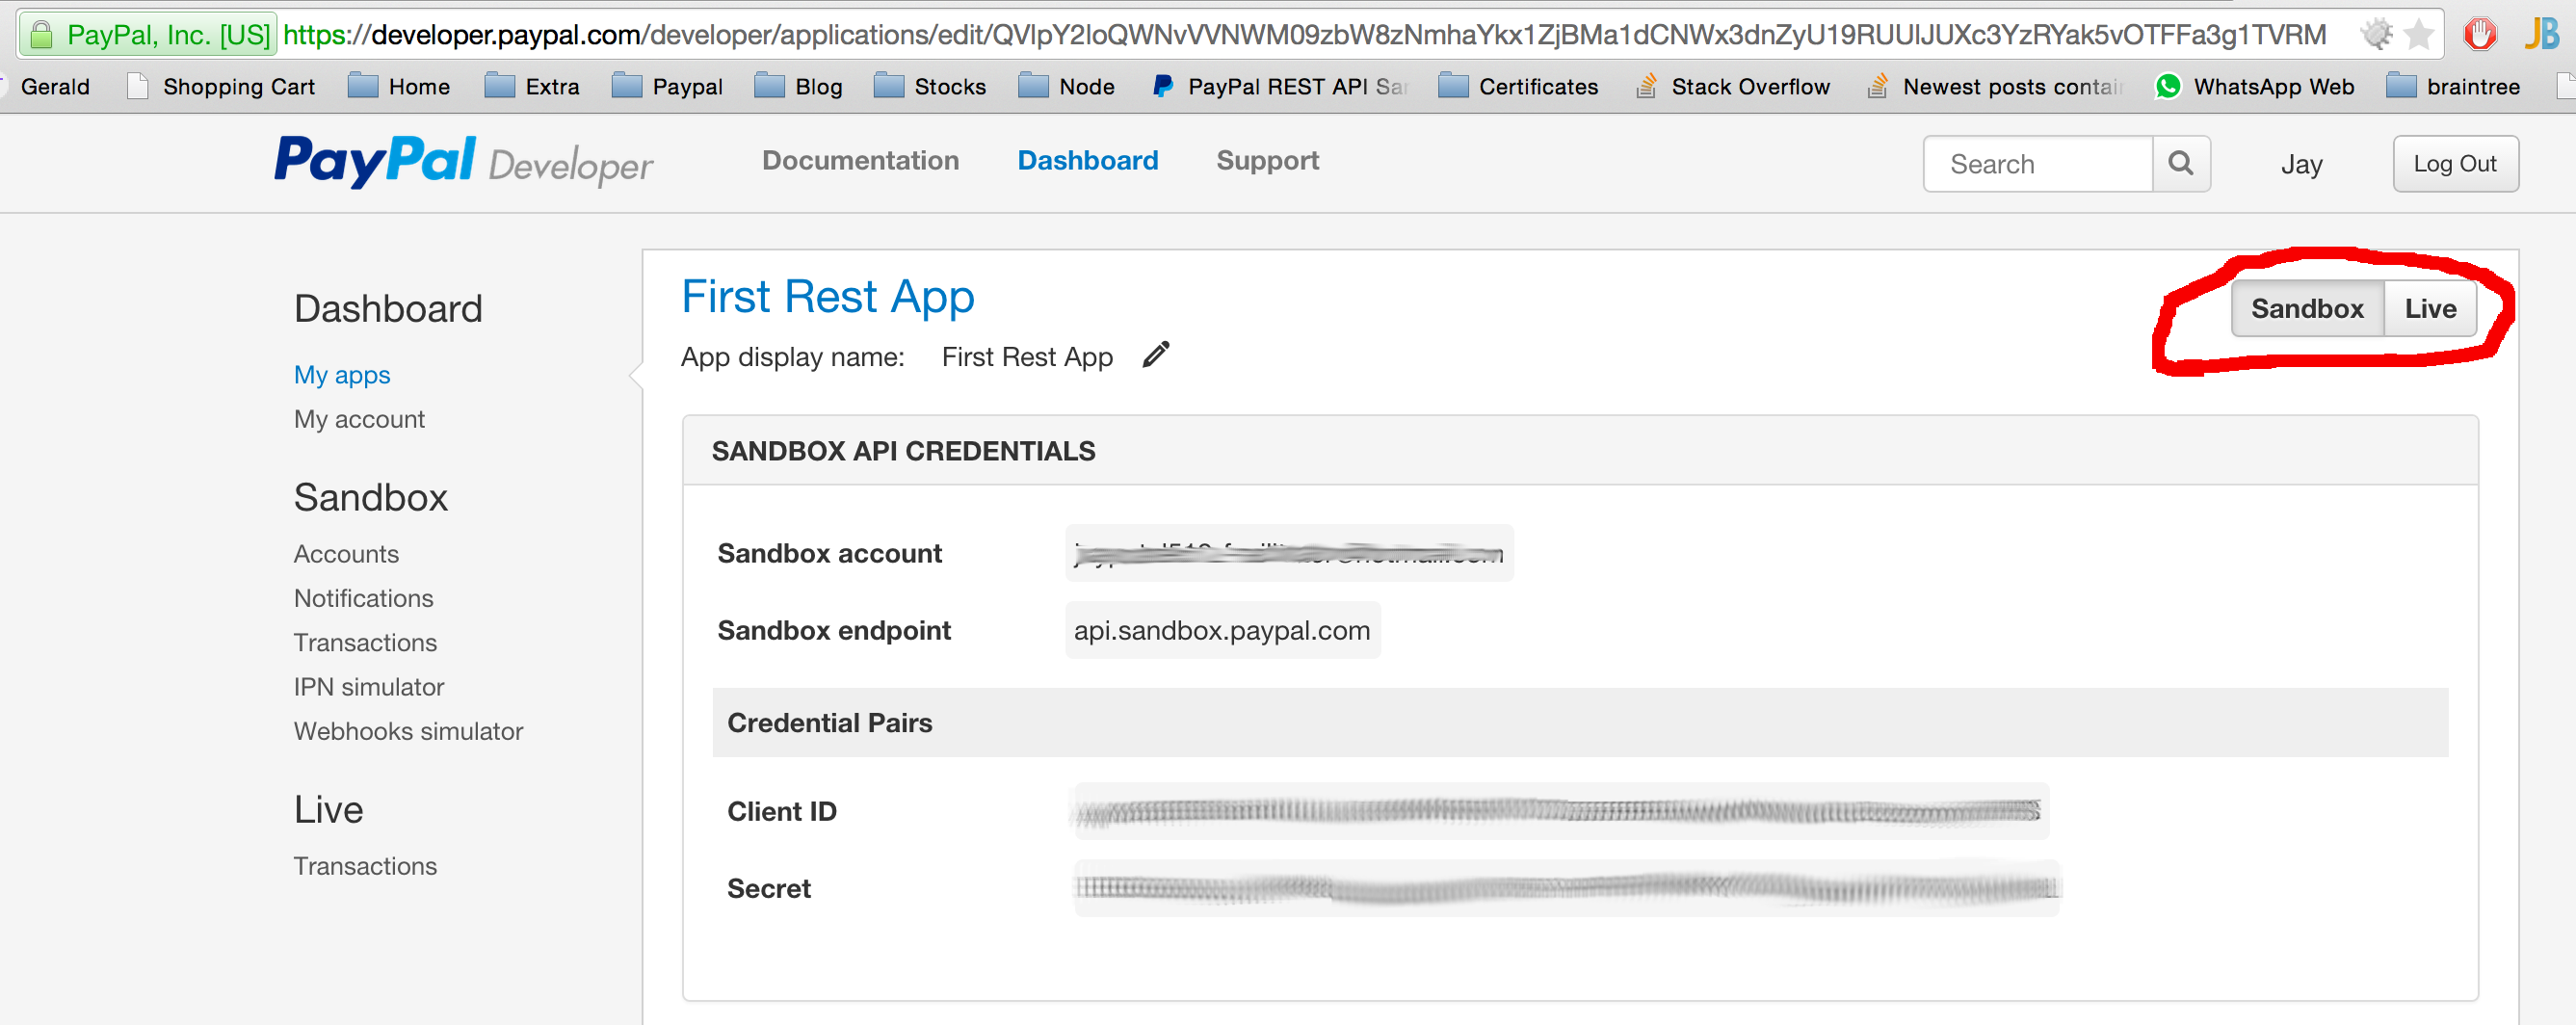Click the PayPal Developer logo
This screenshot has width=2576, height=1025.
464,161
